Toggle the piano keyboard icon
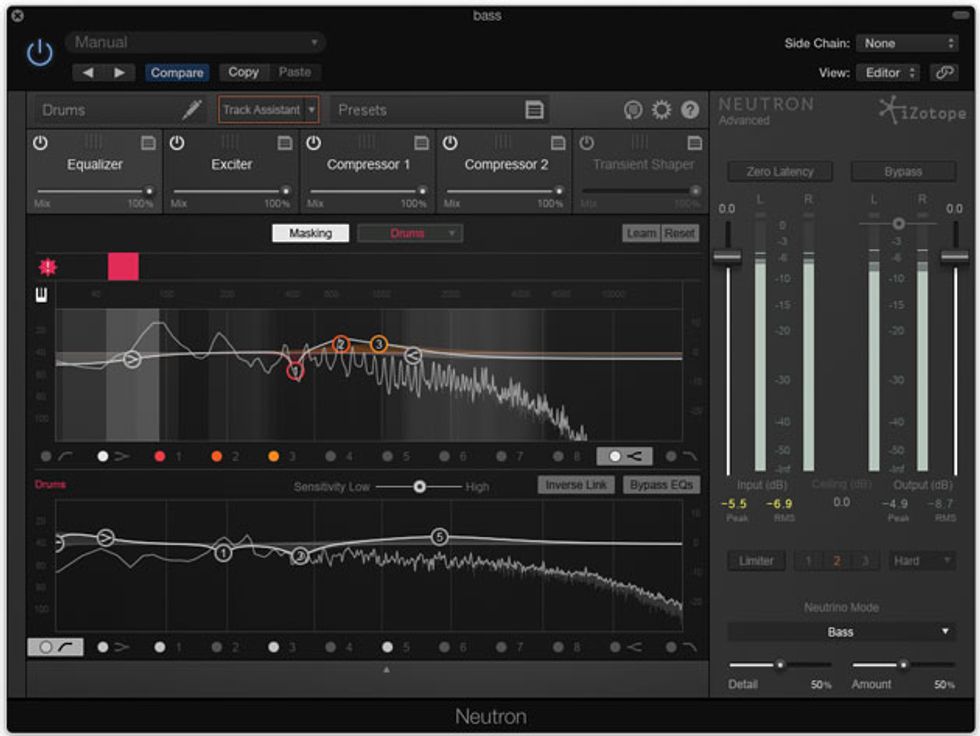Viewport: 980px width, 736px height. [x=41, y=295]
